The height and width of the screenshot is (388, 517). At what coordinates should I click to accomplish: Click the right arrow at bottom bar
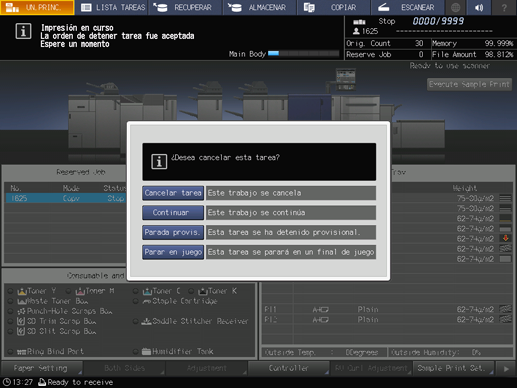(506, 369)
